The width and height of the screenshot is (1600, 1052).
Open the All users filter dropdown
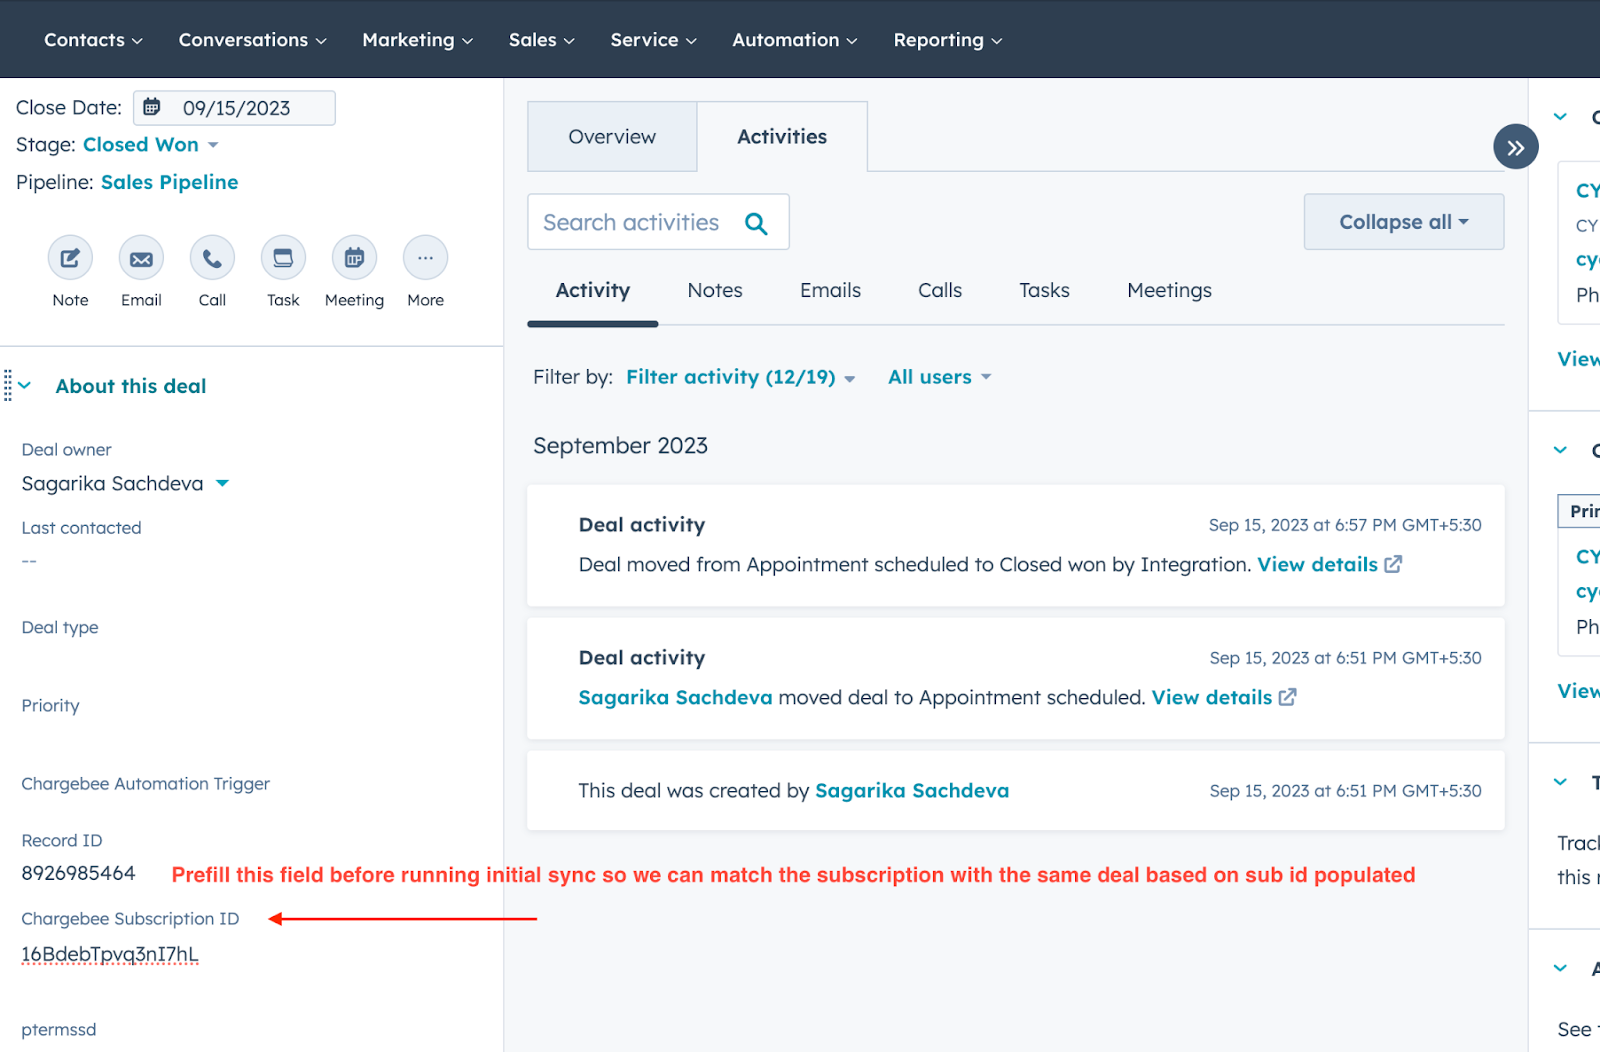939,377
